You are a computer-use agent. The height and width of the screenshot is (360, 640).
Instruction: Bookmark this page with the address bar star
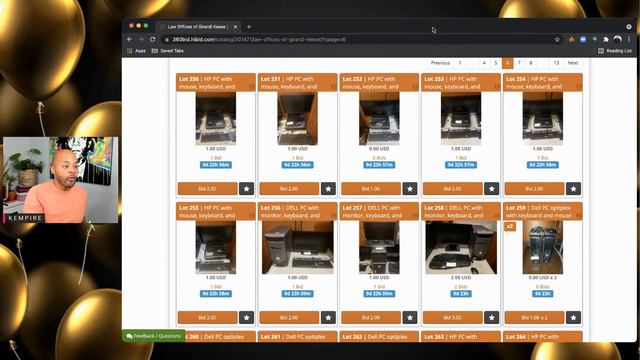(x=557, y=40)
